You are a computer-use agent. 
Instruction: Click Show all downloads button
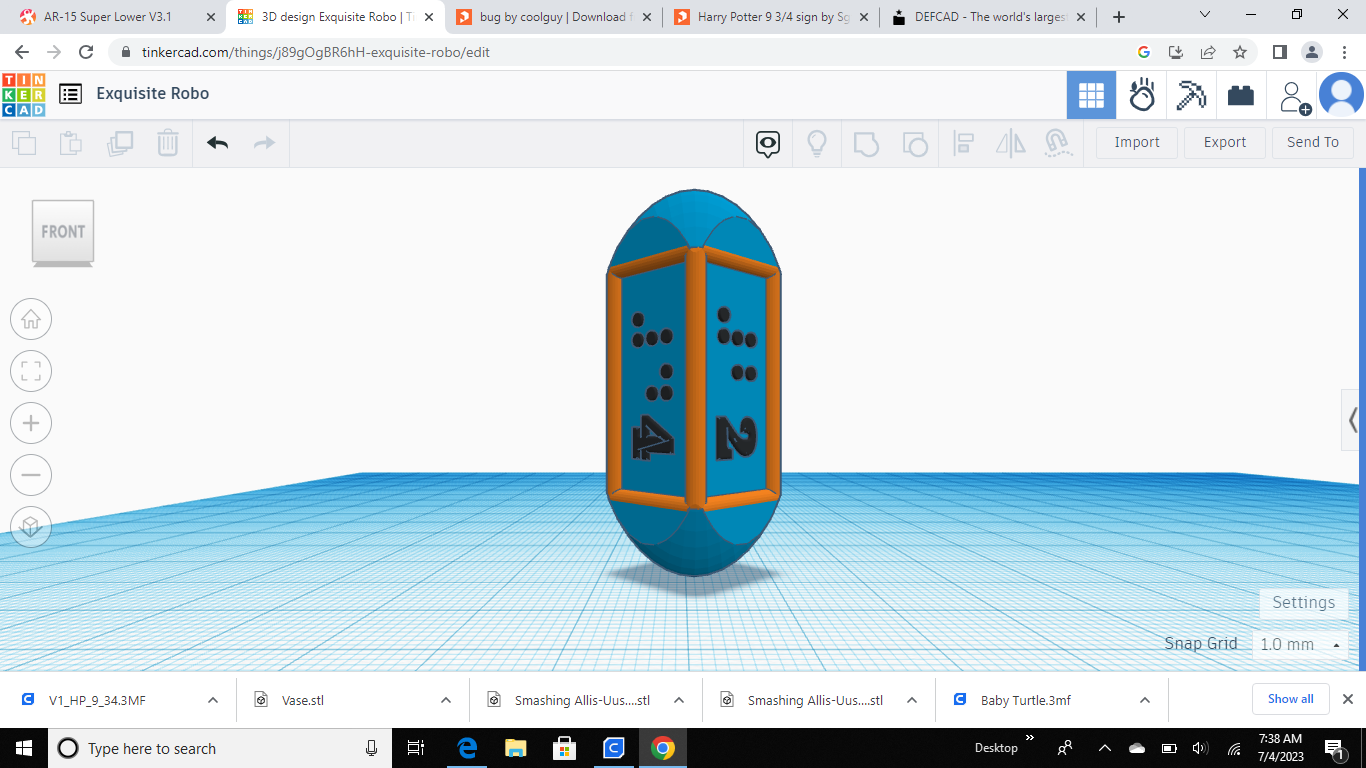[x=1291, y=699]
